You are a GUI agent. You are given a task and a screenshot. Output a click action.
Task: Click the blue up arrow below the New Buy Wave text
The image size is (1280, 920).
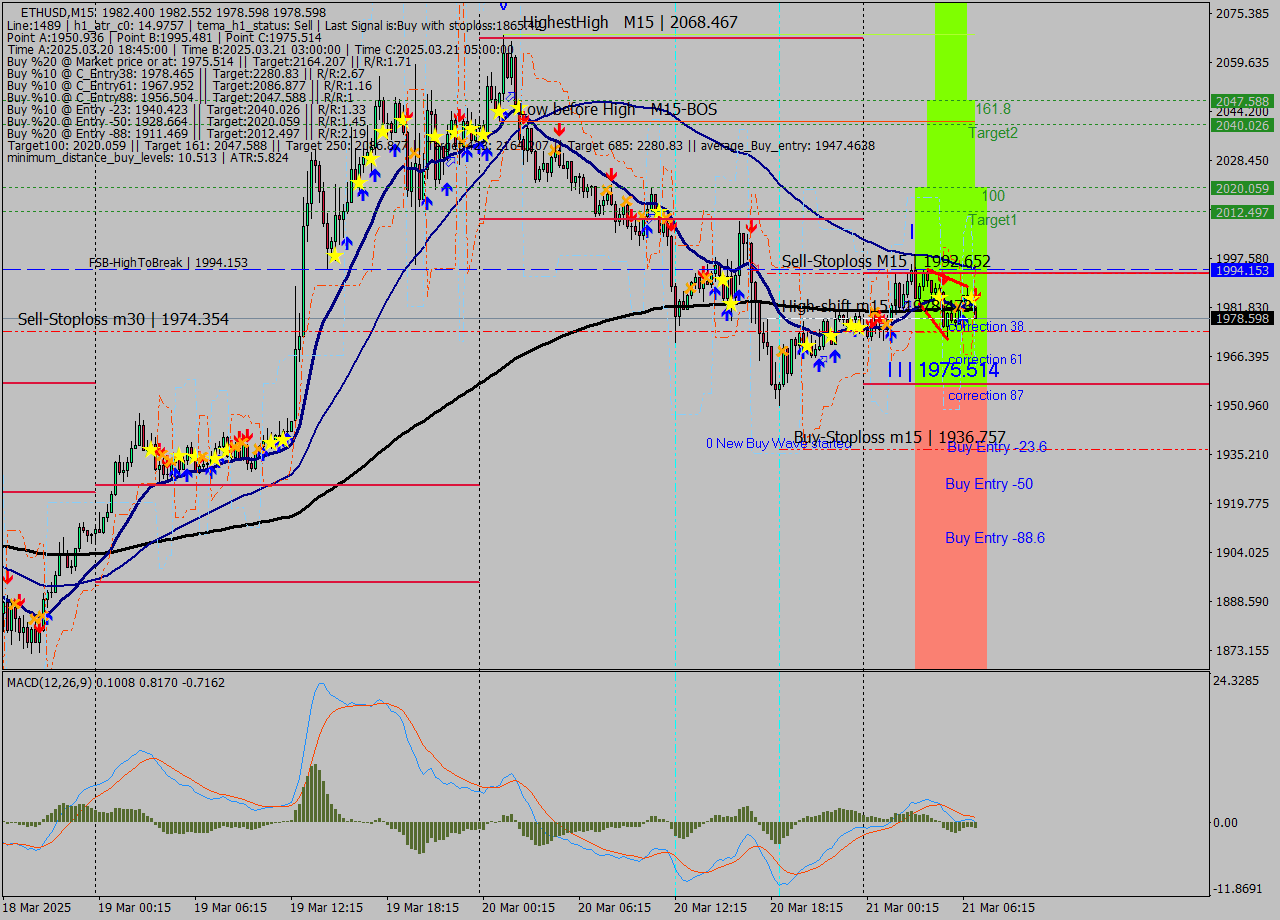[x=819, y=364]
